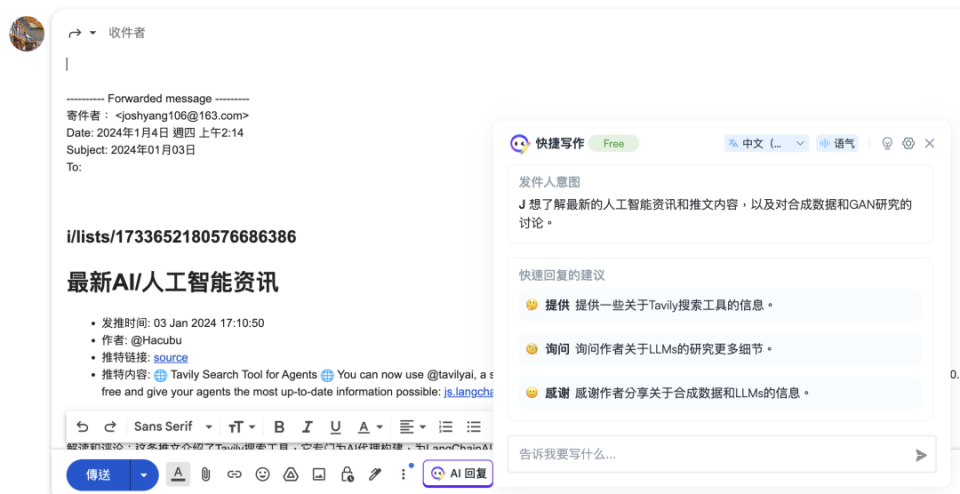Open the Sans Serif font dropdown
Screen dimensions: 960x494
[173, 427]
